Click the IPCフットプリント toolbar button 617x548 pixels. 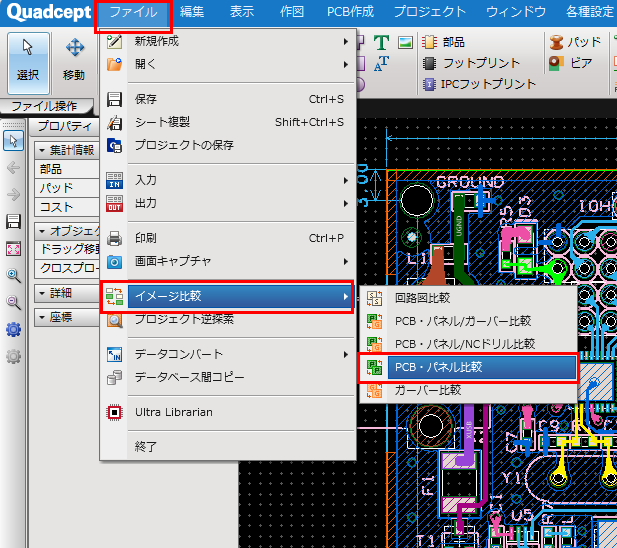tap(479, 84)
